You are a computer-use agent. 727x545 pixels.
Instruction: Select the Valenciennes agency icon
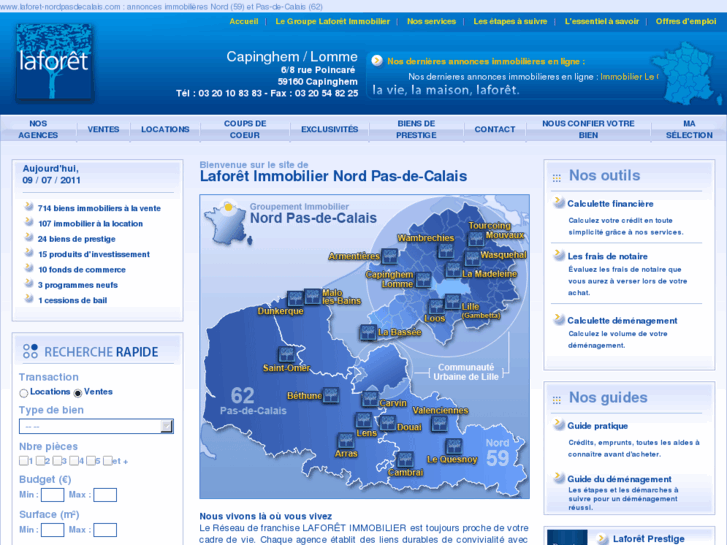[439, 423]
